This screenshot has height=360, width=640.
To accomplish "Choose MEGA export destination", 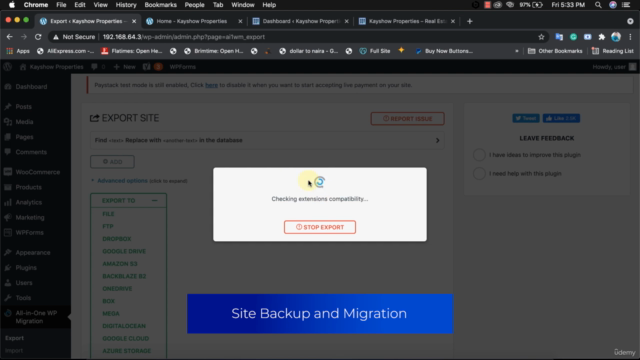I will pos(111,313).
